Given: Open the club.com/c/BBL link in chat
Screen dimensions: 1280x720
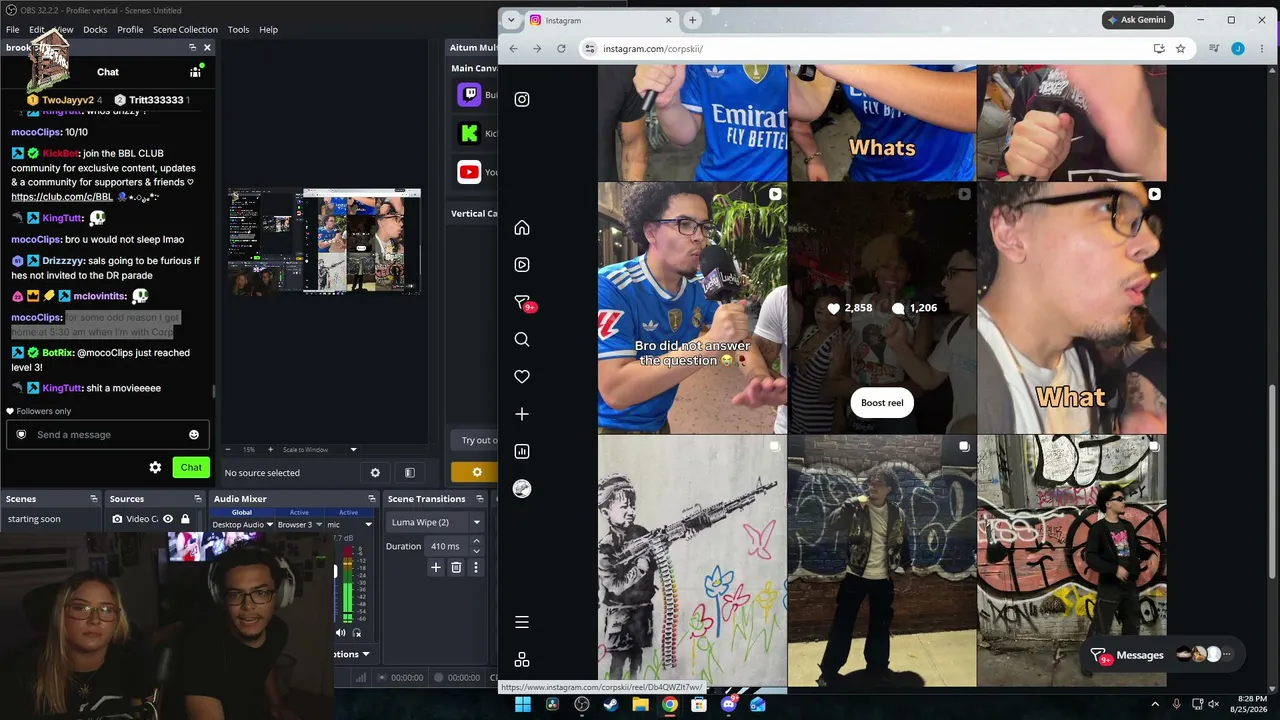Looking at the screenshot, I should pyautogui.click(x=62, y=197).
